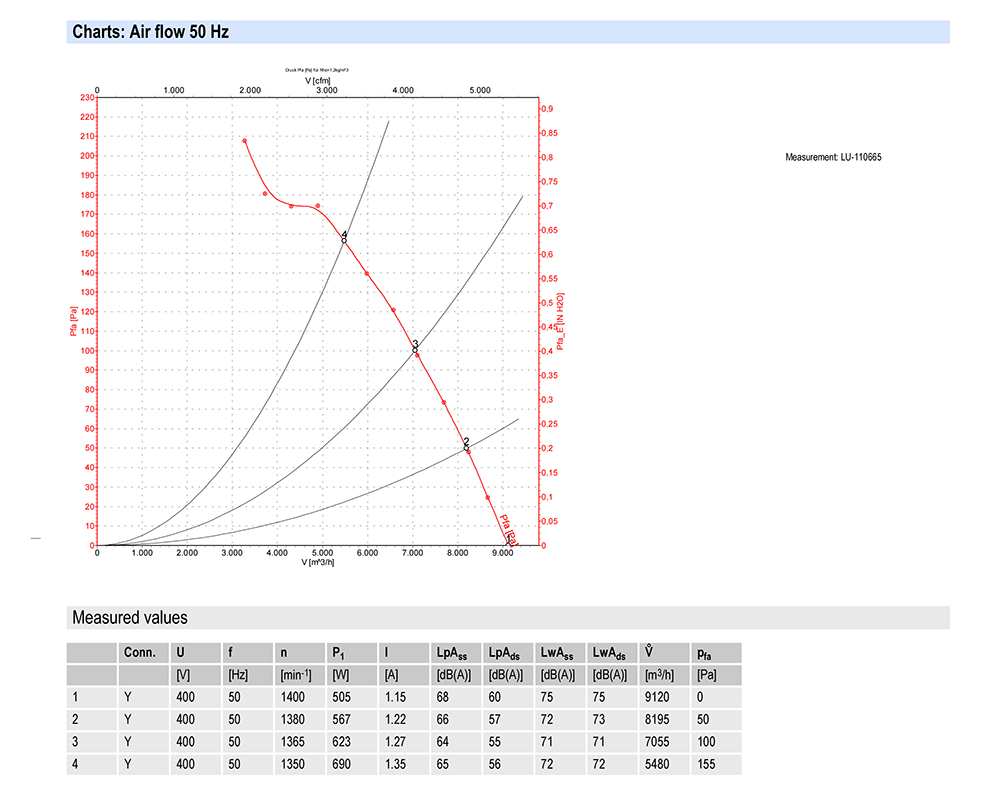Click the LpAss column header
Viewport: 1000px width, 790px height.
[x=454, y=652]
